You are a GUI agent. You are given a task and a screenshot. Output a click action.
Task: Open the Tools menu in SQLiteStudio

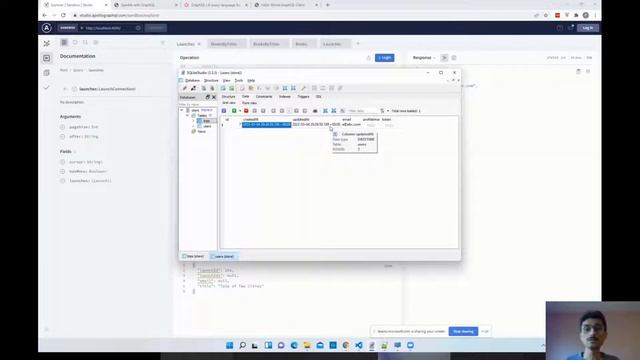click(239, 80)
